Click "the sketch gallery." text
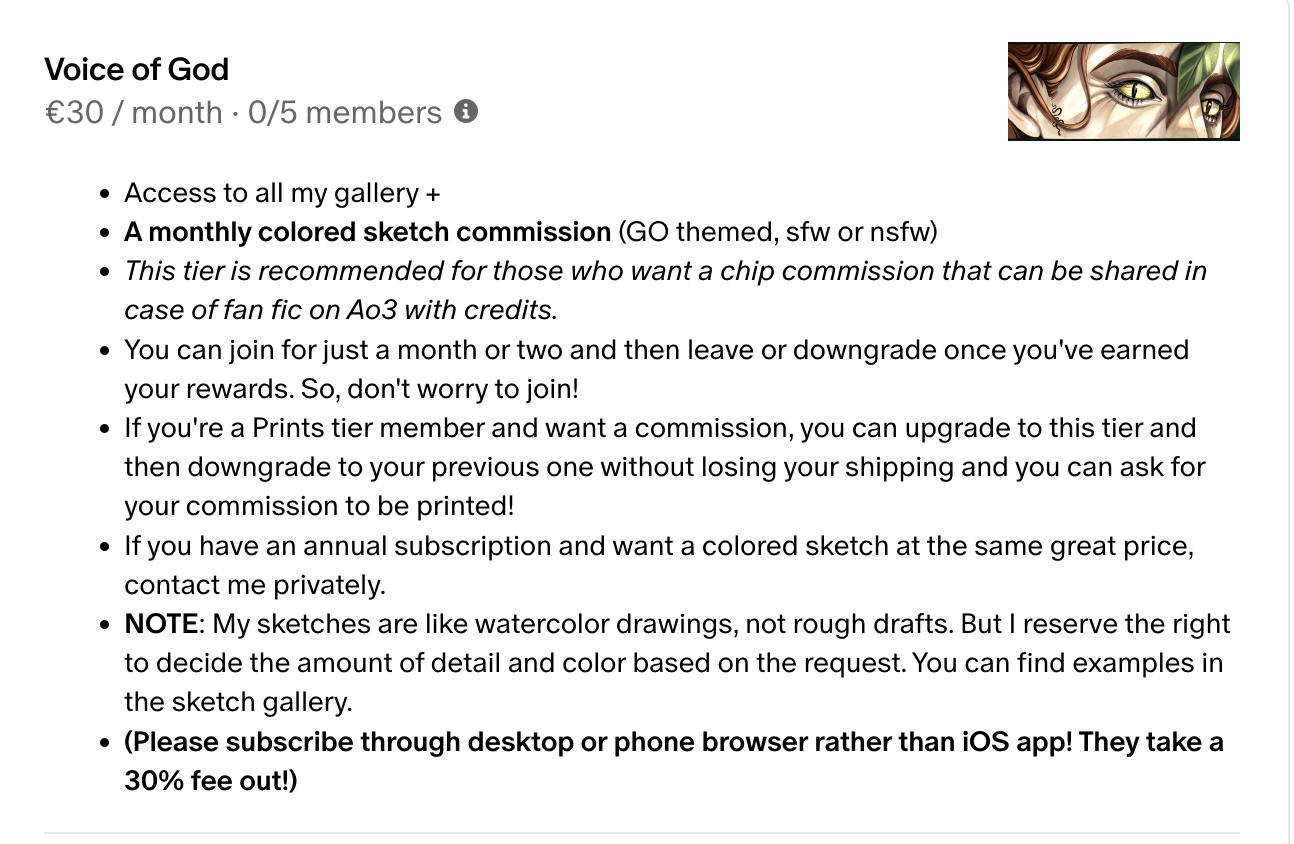 tap(238, 702)
